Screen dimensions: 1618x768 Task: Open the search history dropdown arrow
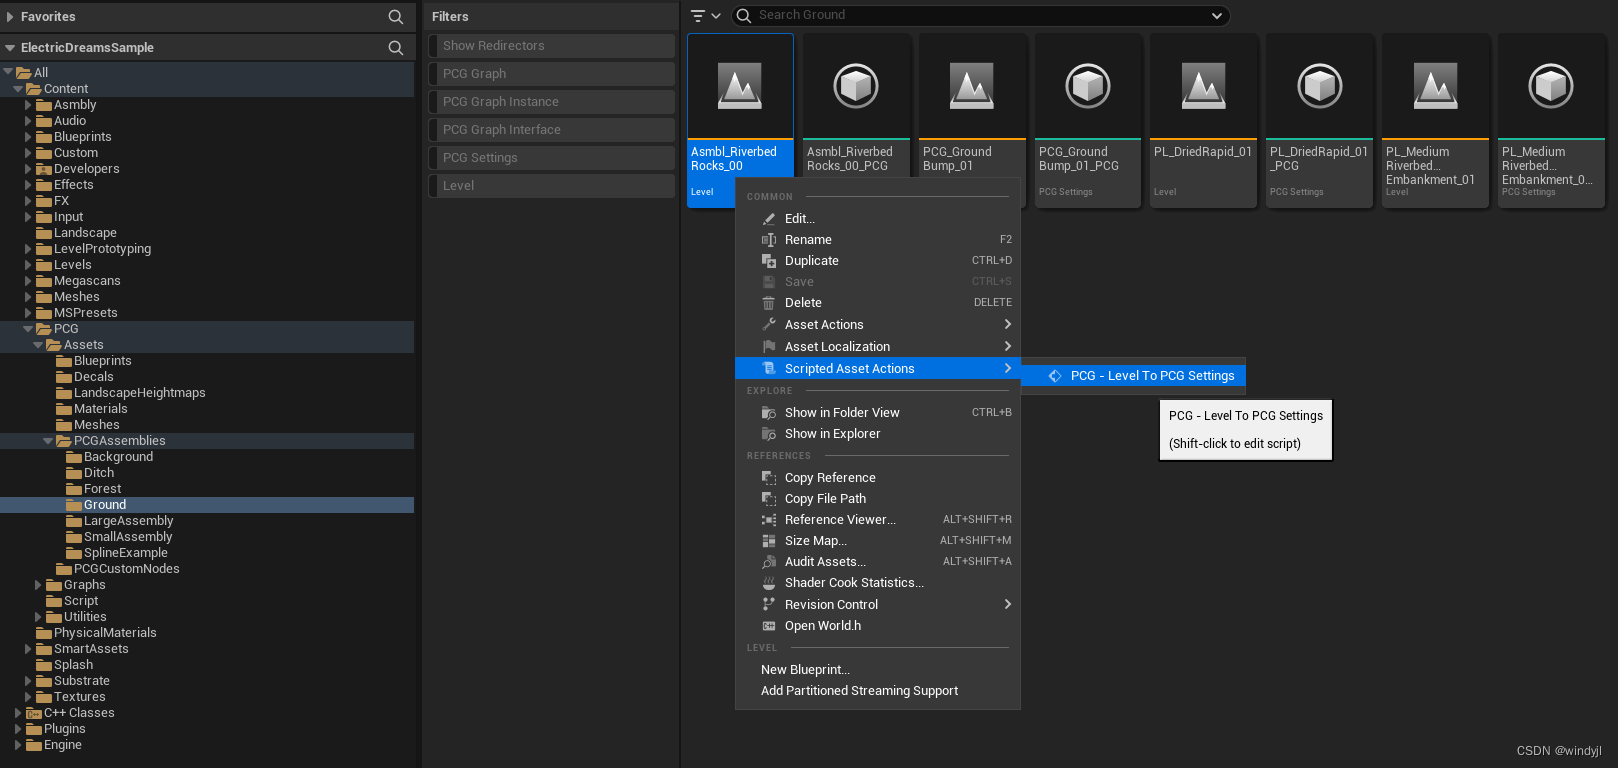[1217, 16]
